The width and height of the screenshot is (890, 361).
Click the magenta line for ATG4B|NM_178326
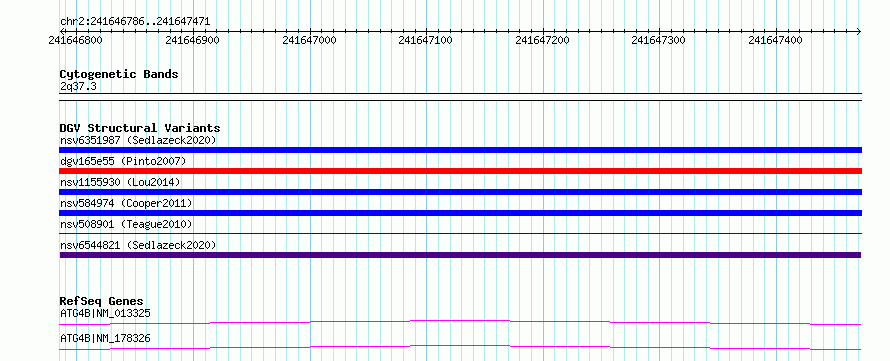(460, 347)
